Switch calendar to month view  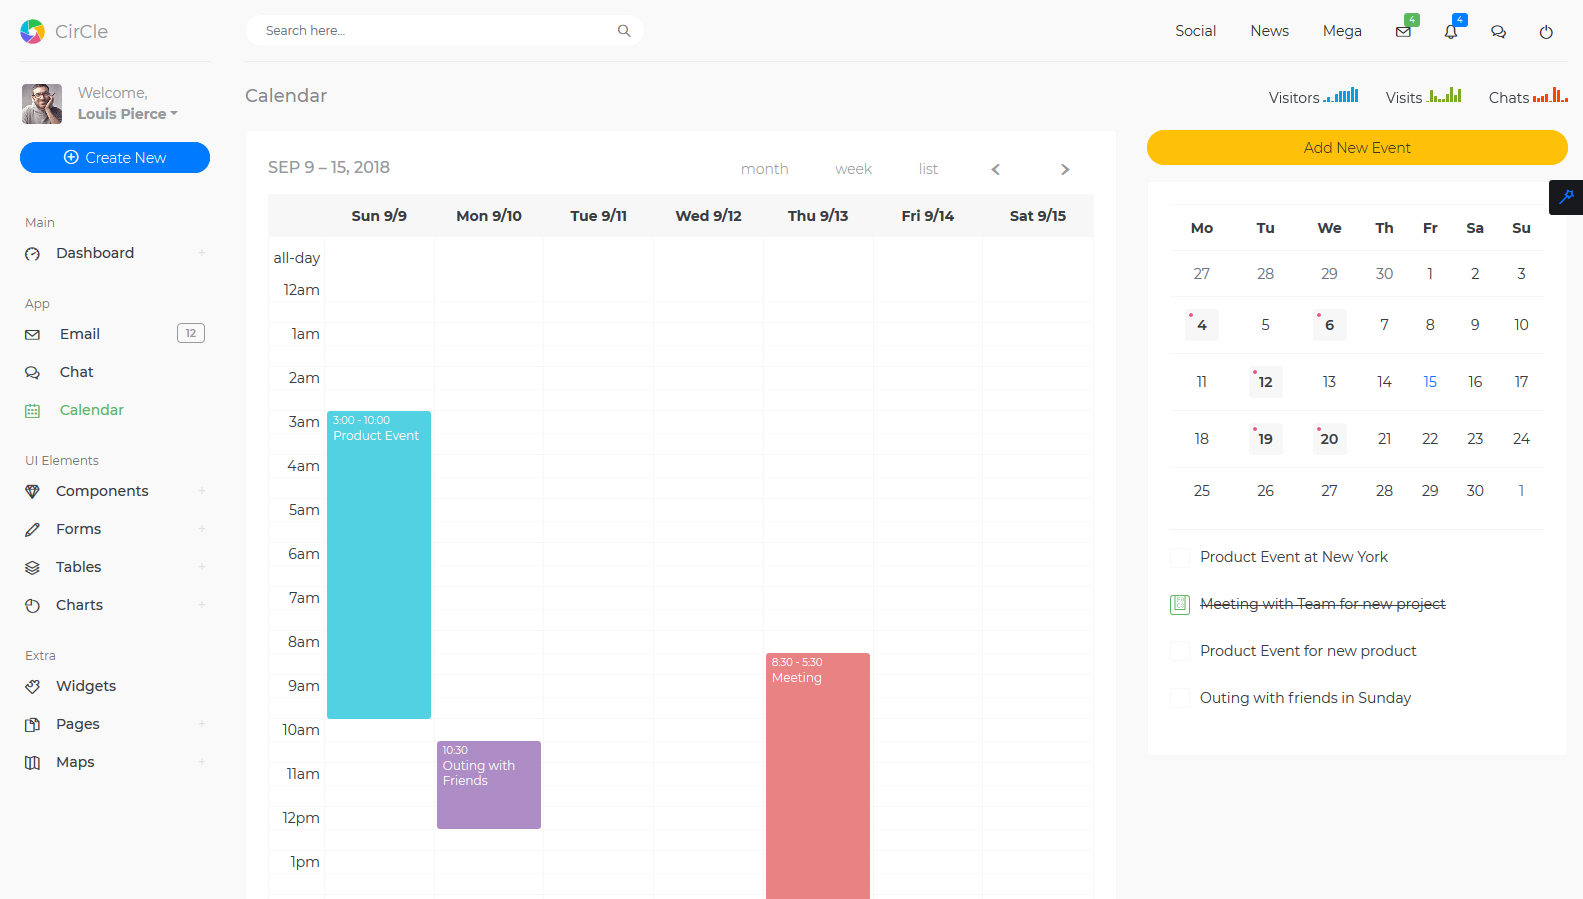click(x=764, y=169)
